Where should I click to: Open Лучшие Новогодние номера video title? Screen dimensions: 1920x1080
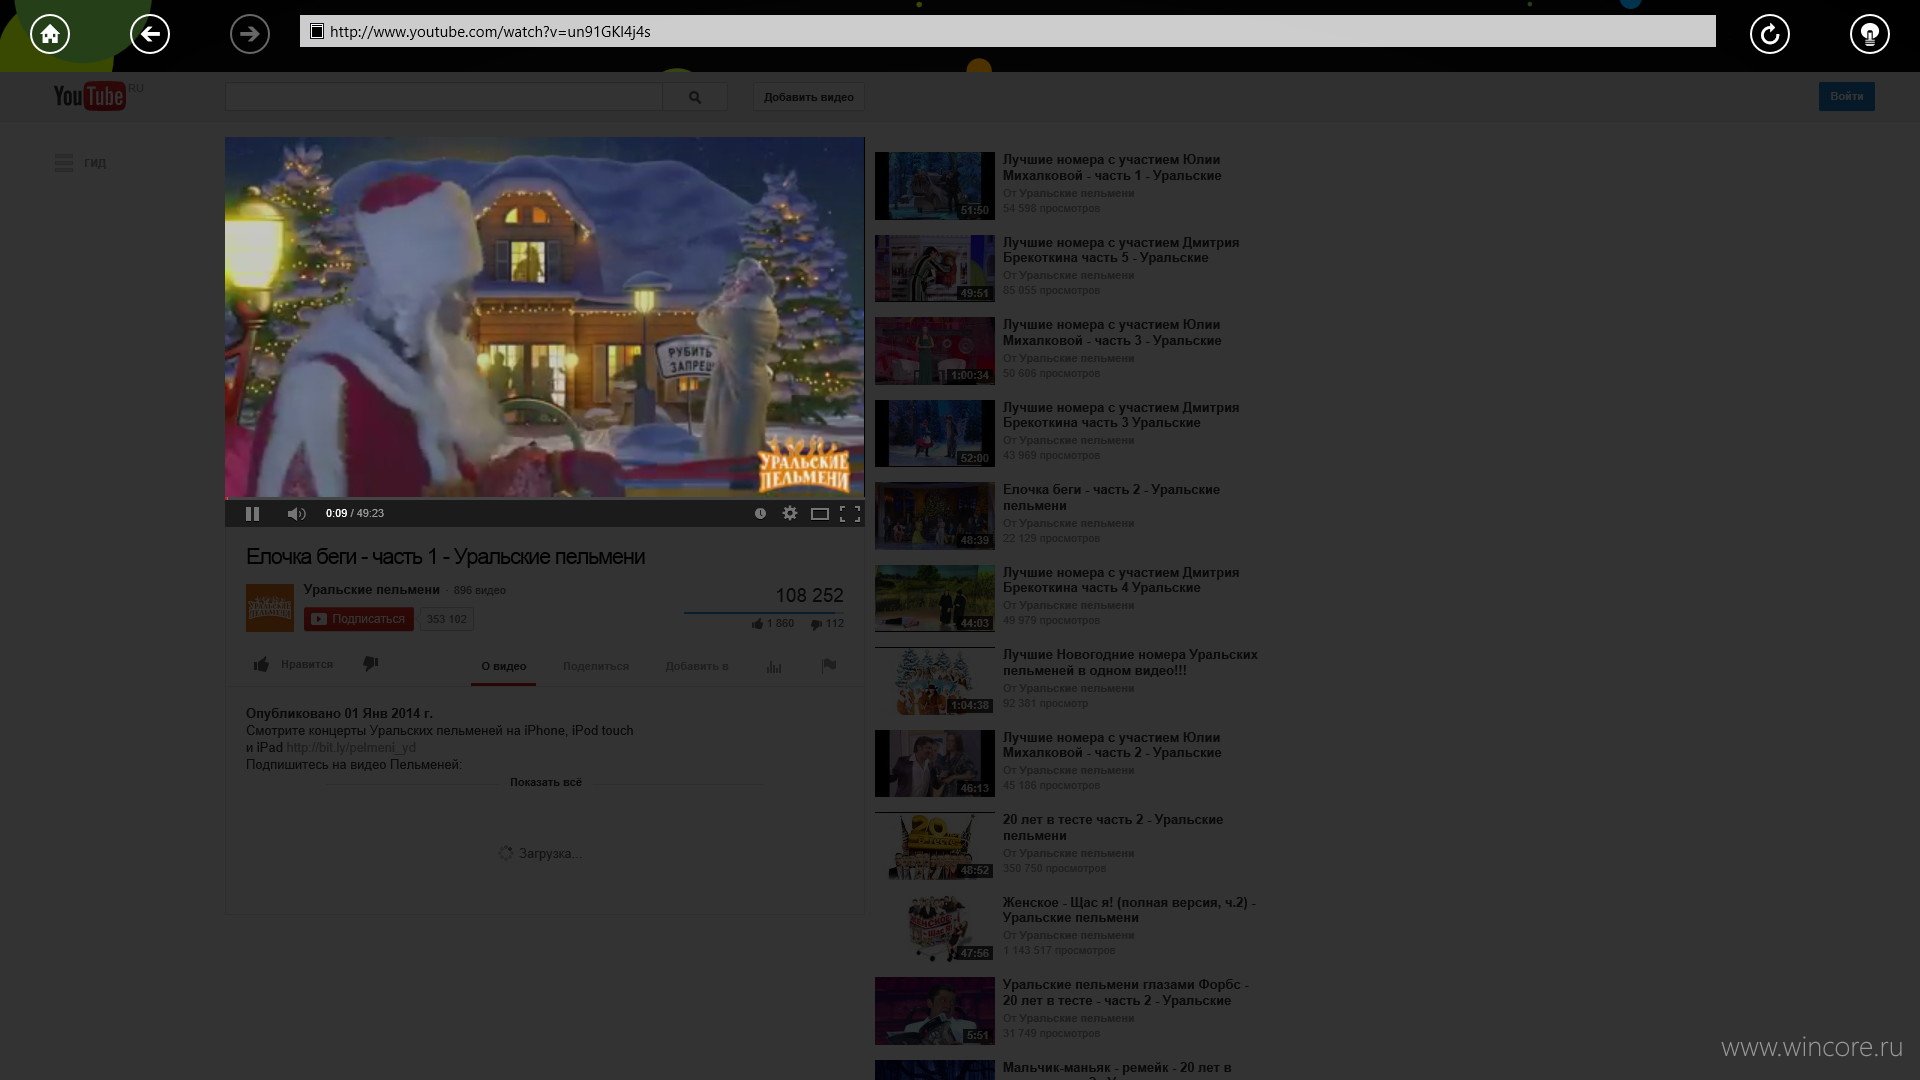pos(1130,662)
